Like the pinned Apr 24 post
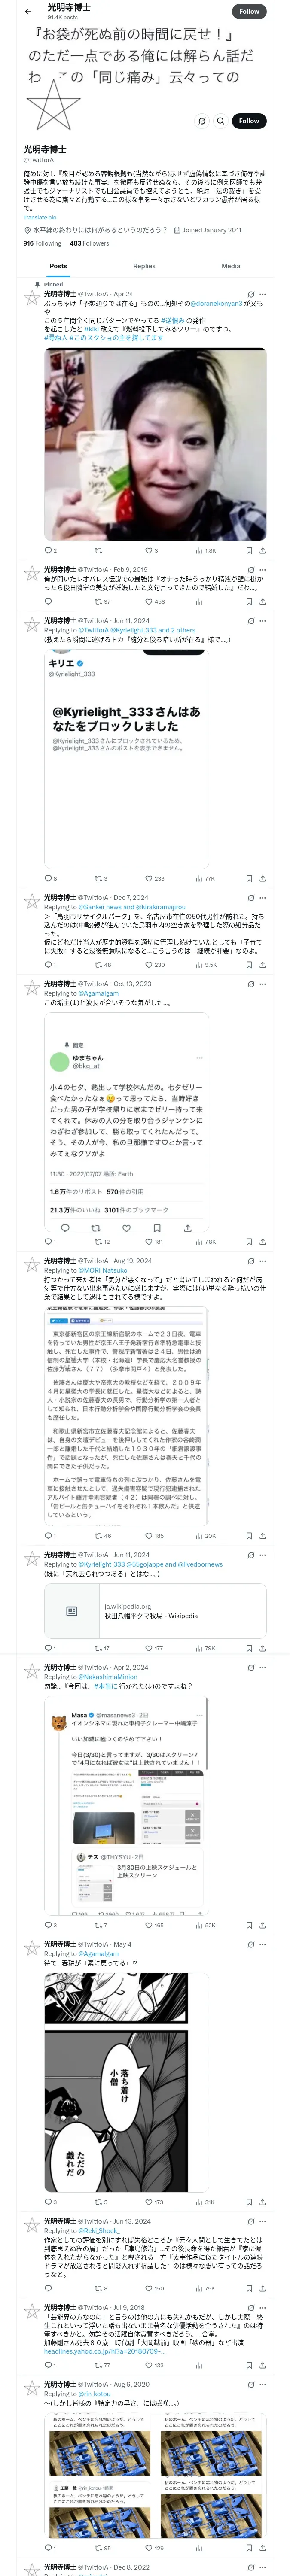This screenshot has width=290, height=2576. (x=151, y=550)
